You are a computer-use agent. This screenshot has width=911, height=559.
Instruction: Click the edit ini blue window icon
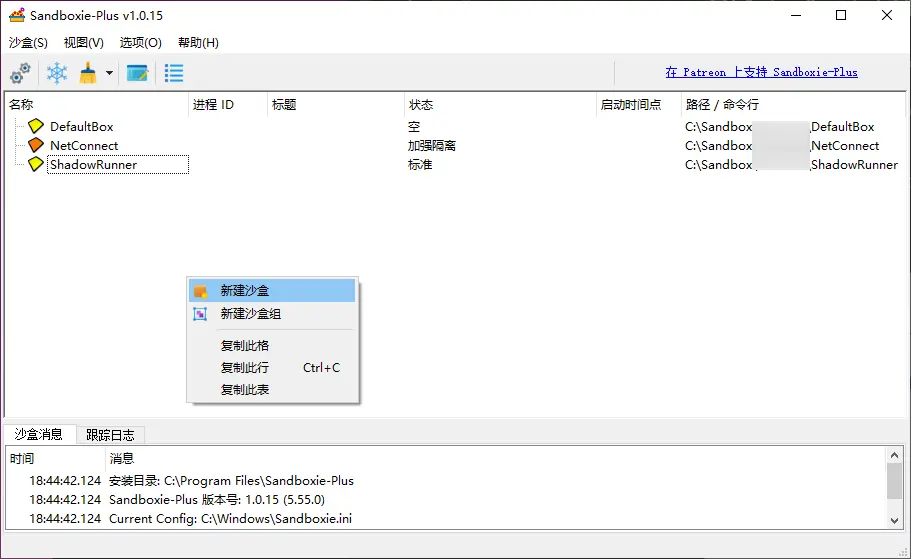[137, 73]
